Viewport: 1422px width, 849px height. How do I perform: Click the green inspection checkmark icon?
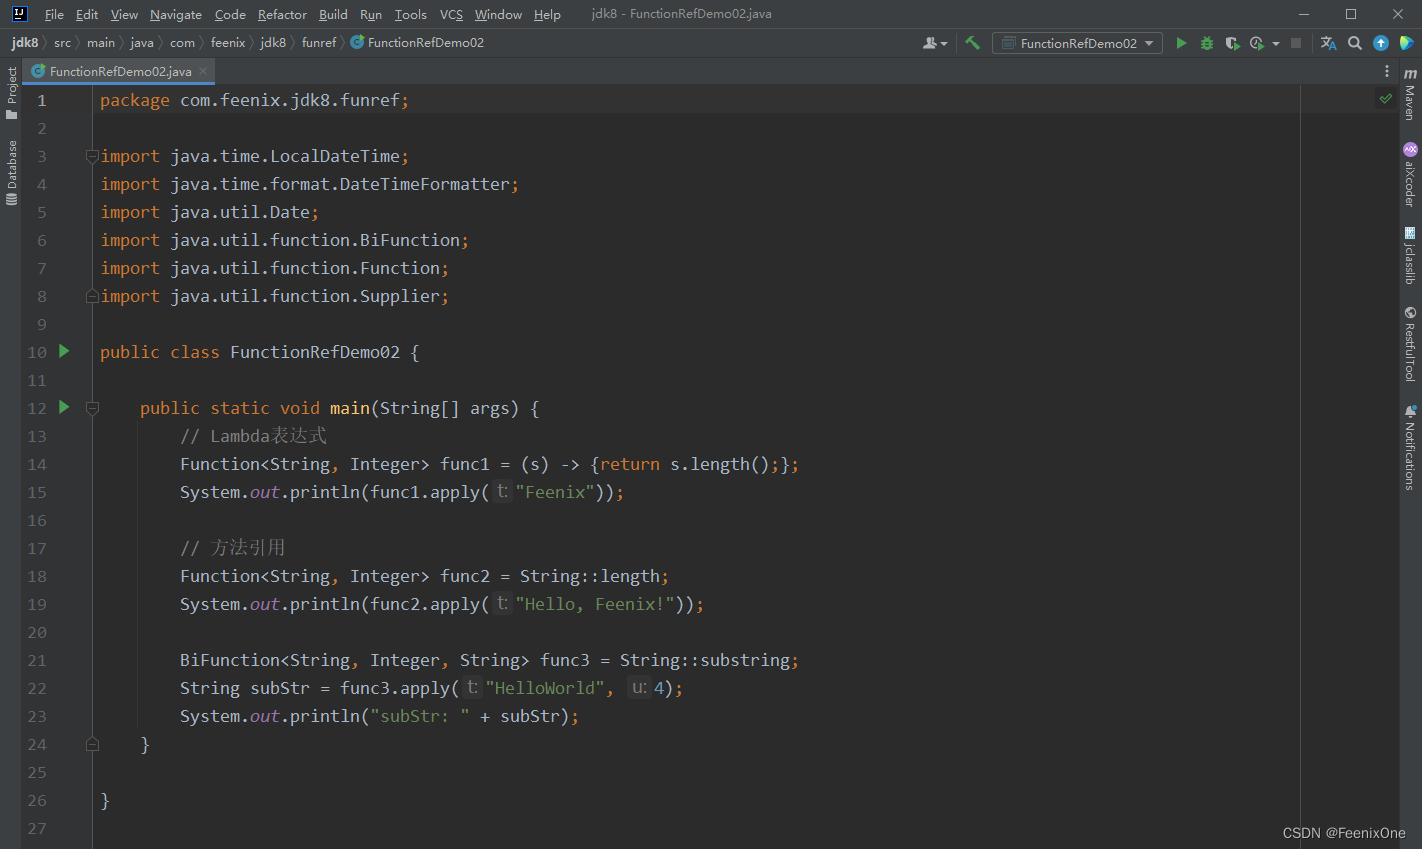tap(1385, 98)
